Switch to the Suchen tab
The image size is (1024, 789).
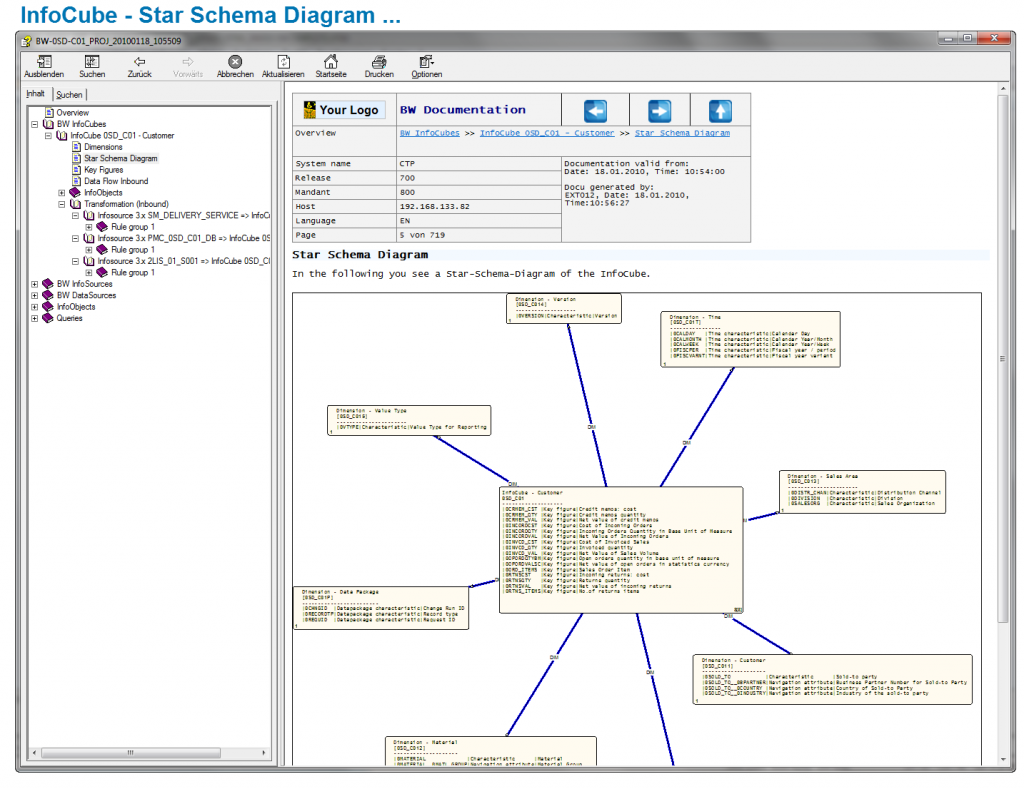coord(69,93)
